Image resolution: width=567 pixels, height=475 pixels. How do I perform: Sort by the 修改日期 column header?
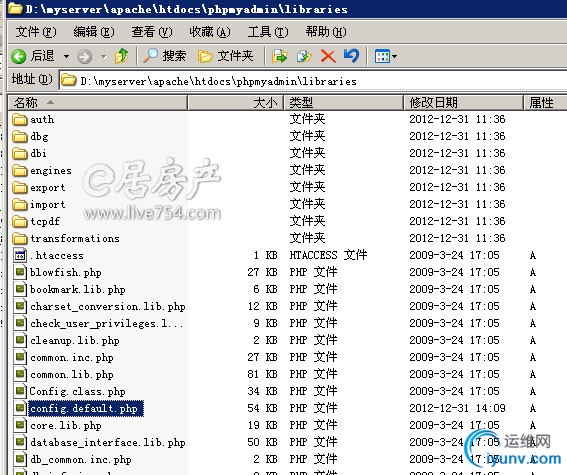(464, 103)
